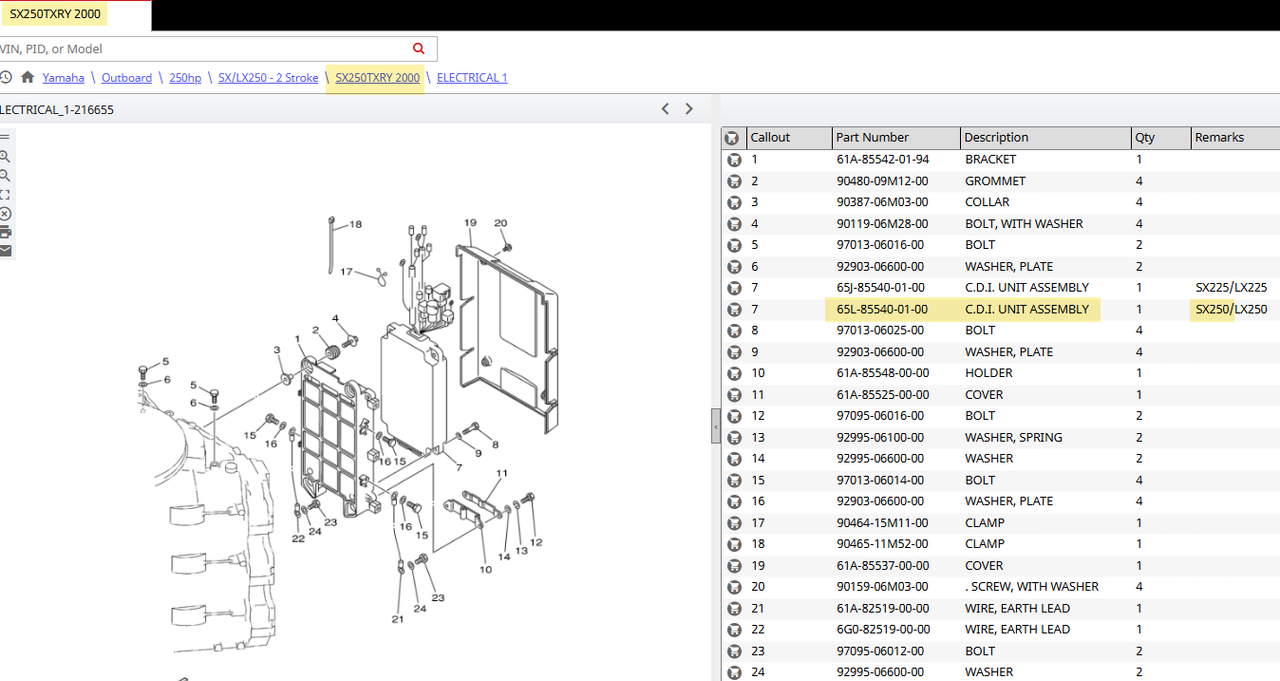Add HOLDER 61A-85548-00-00 to cart

733,373
